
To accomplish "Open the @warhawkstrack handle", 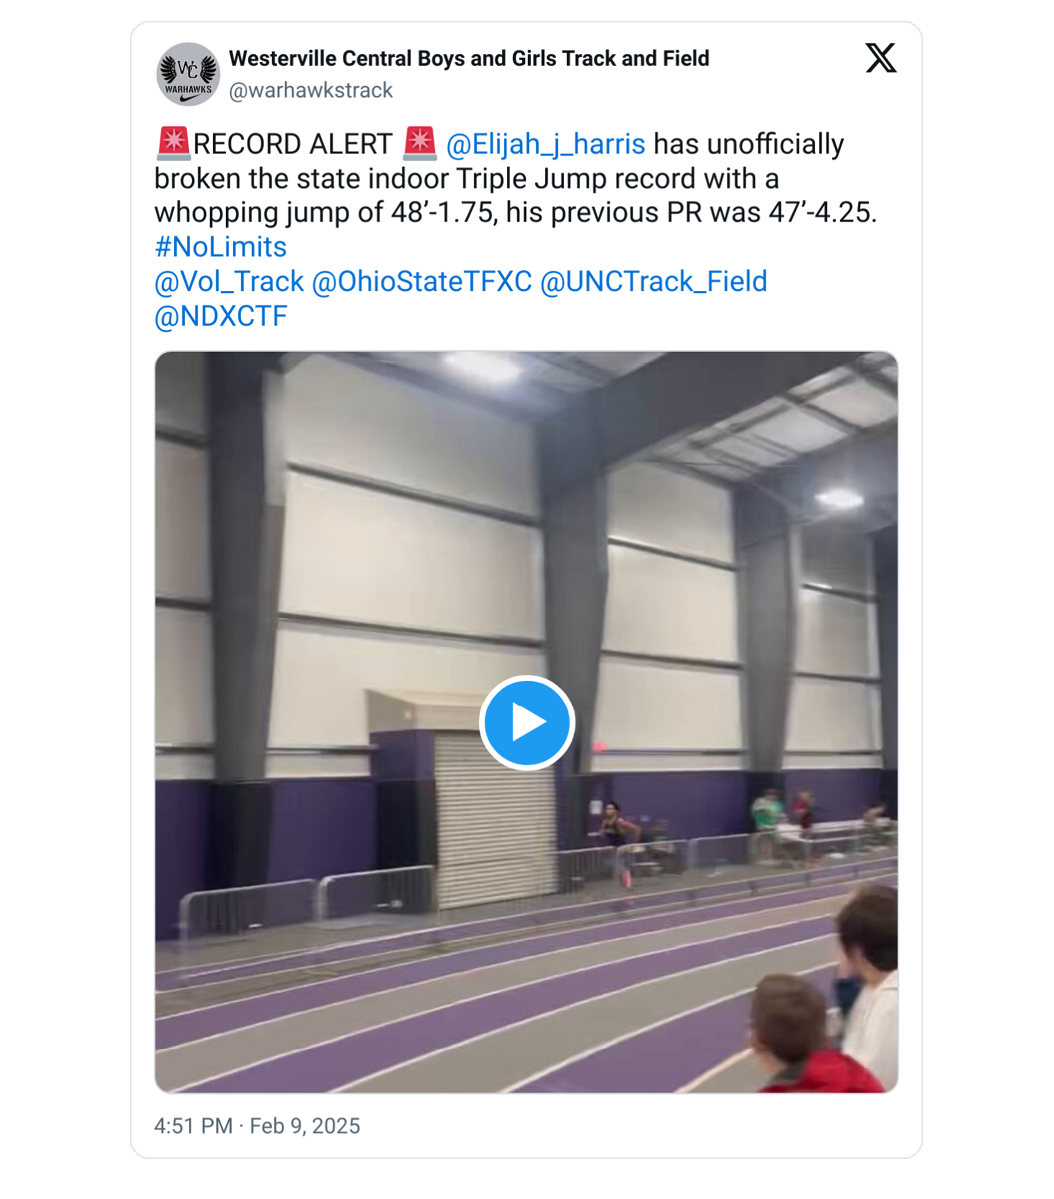I will (x=311, y=90).
